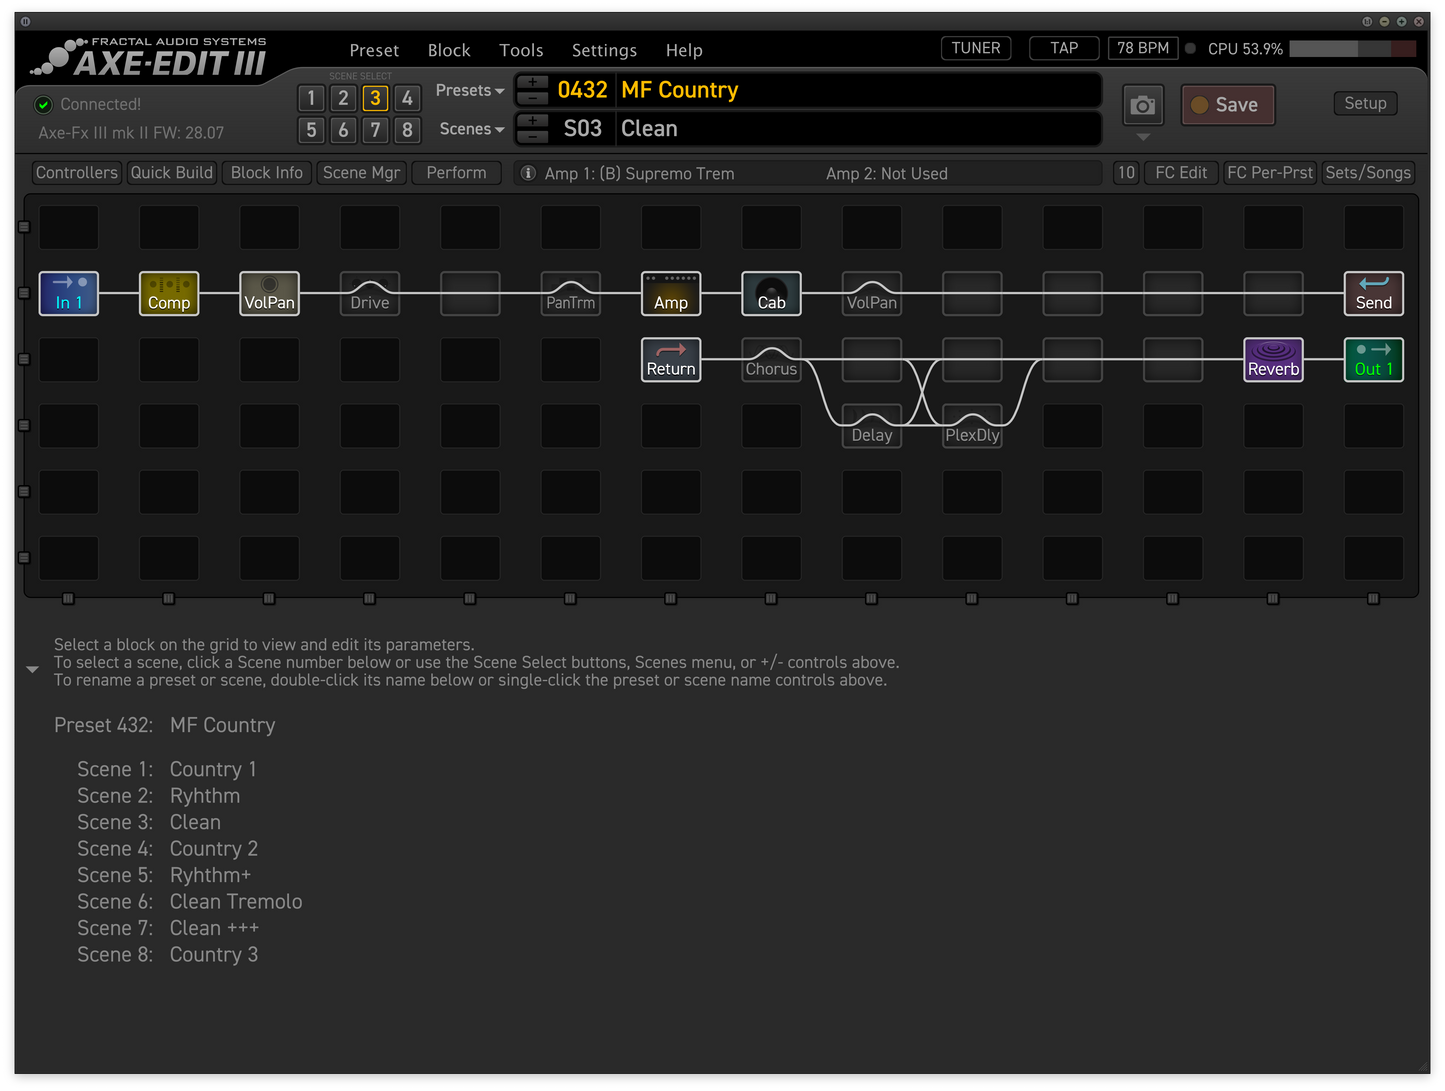1445x1091 pixels.
Task: Select Scene 1 in the Scene Select row
Action: coord(311,98)
